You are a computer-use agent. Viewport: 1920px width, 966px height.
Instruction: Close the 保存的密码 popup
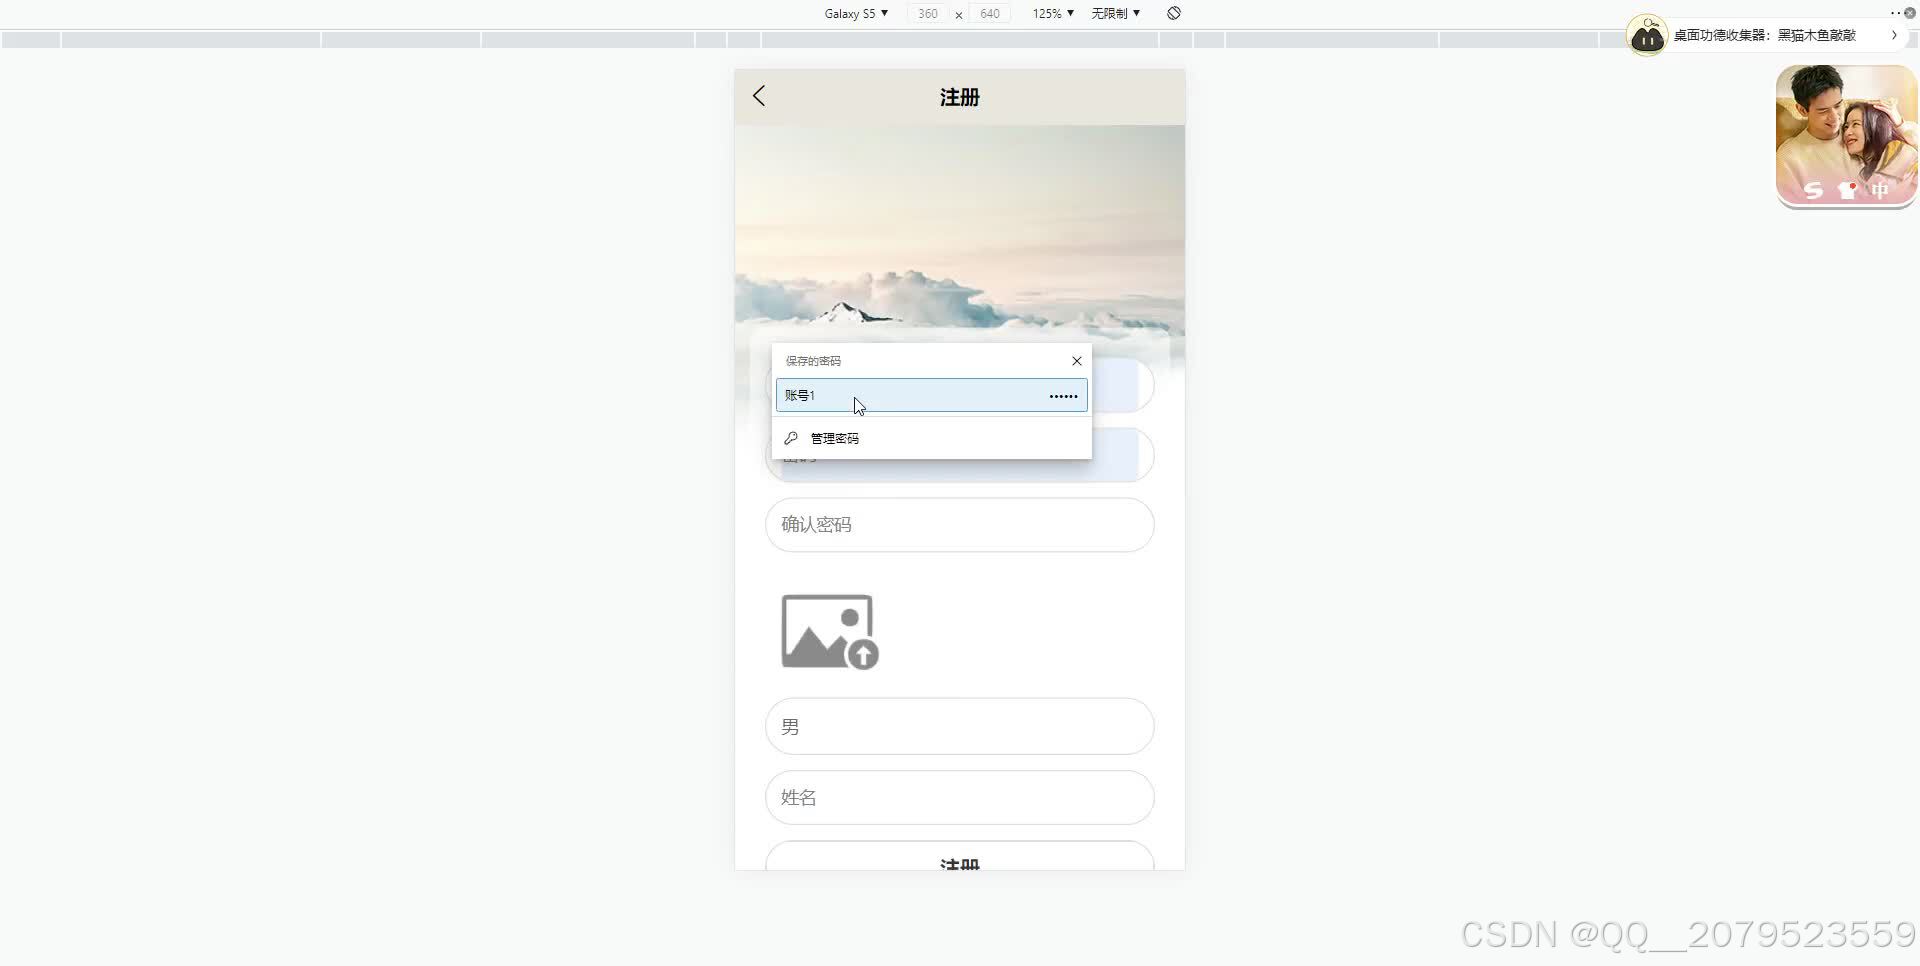point(1077,361)
